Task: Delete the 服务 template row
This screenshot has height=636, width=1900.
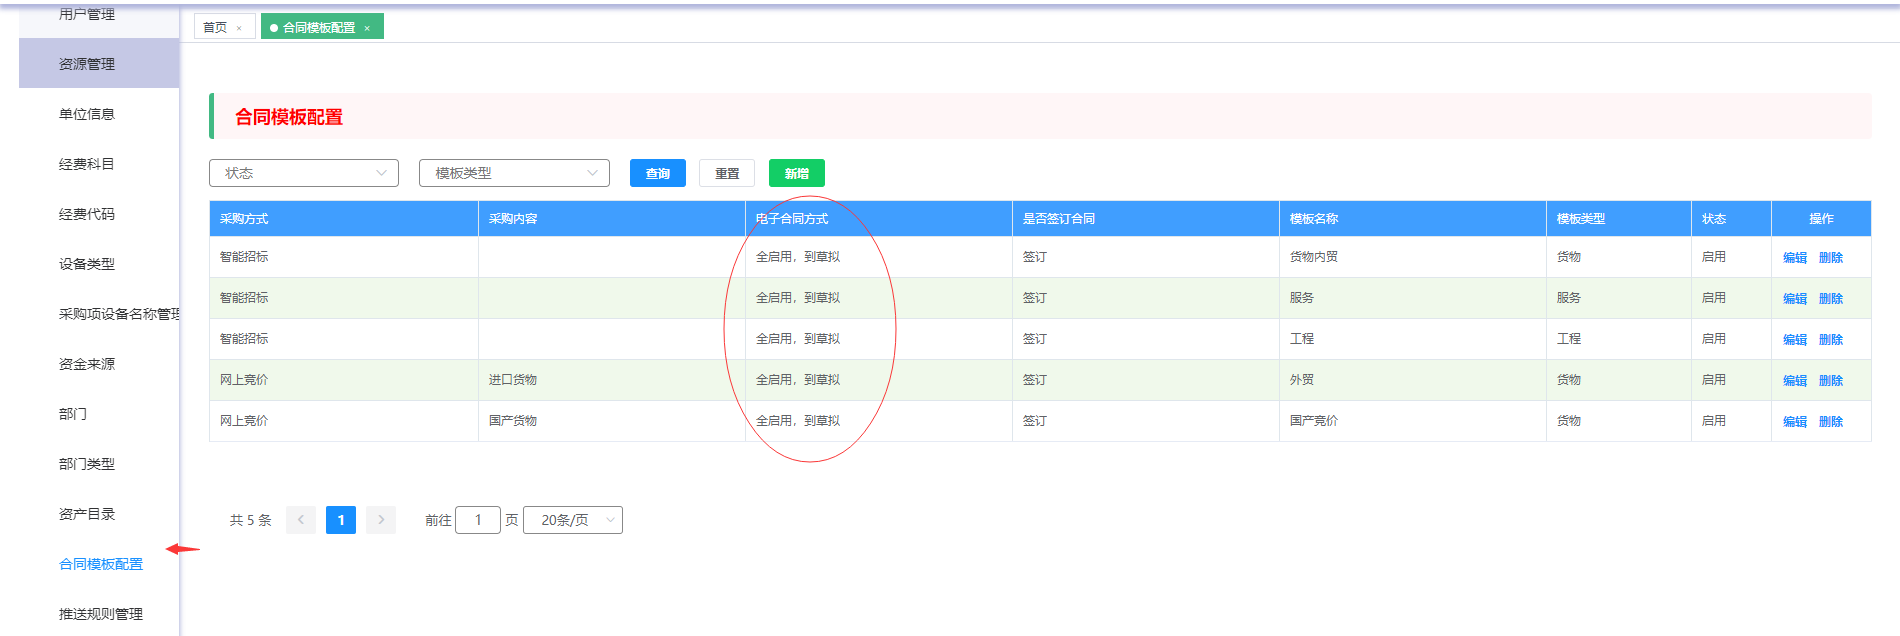Action: 1831,299
